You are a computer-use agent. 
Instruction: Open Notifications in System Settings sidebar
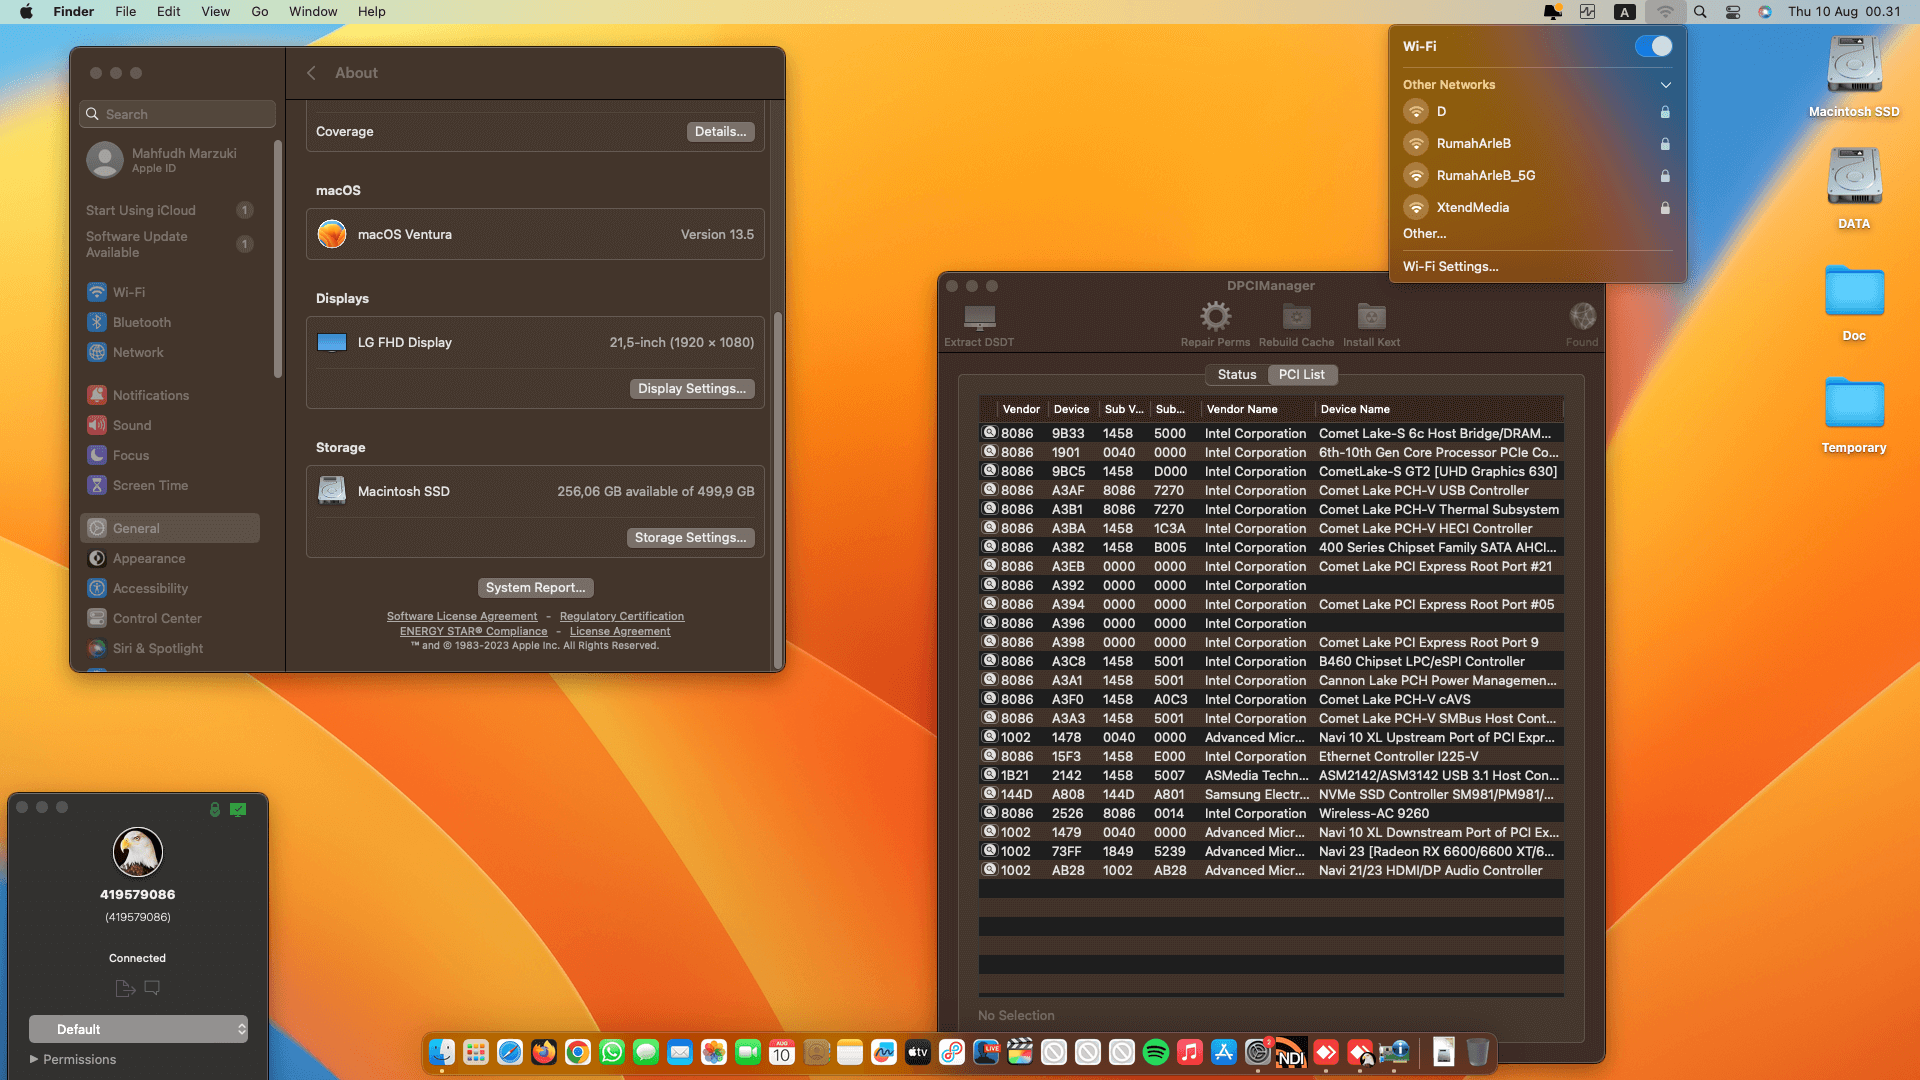[x=150, y=395]
